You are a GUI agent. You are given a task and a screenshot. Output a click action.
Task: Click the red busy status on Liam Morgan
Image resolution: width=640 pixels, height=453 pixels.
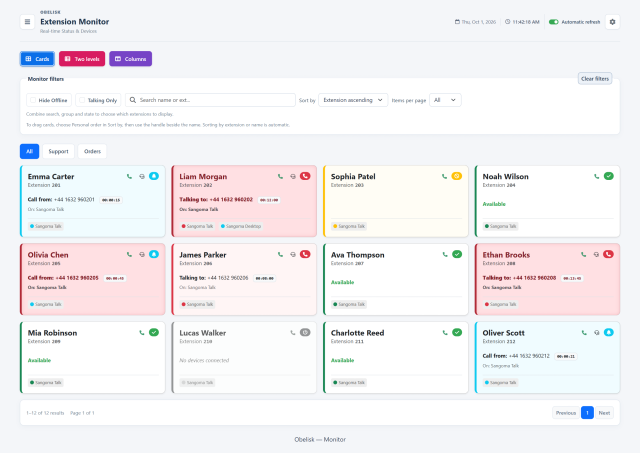click(x=305, y=176)
